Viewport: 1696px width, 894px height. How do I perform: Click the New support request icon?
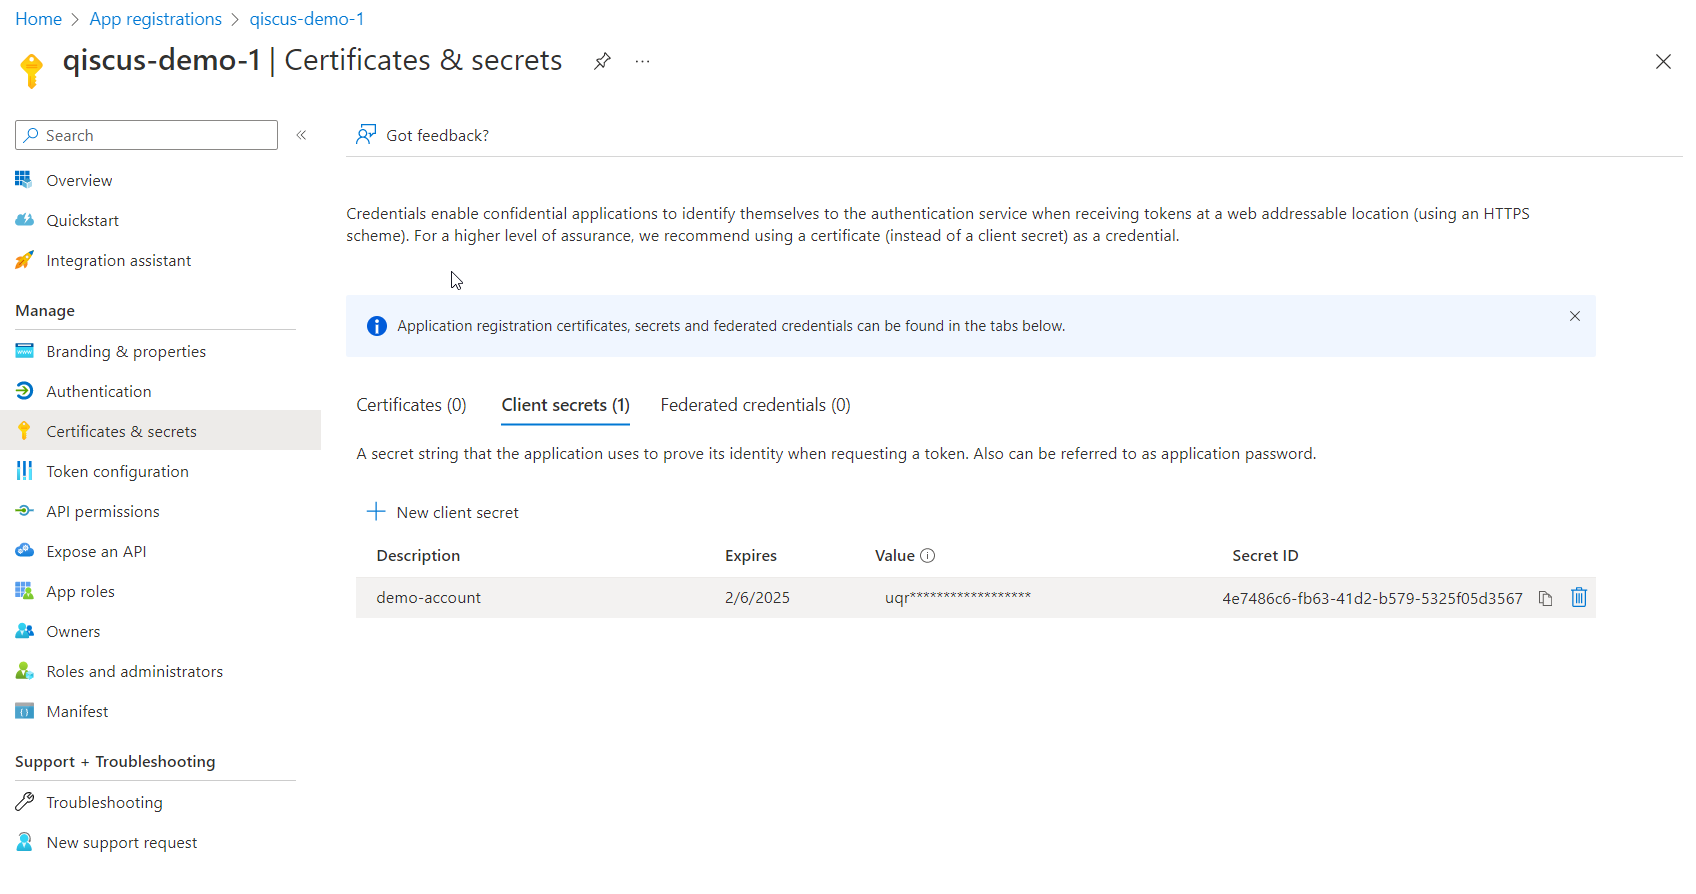pyautogui.click(x=24, y=842)
